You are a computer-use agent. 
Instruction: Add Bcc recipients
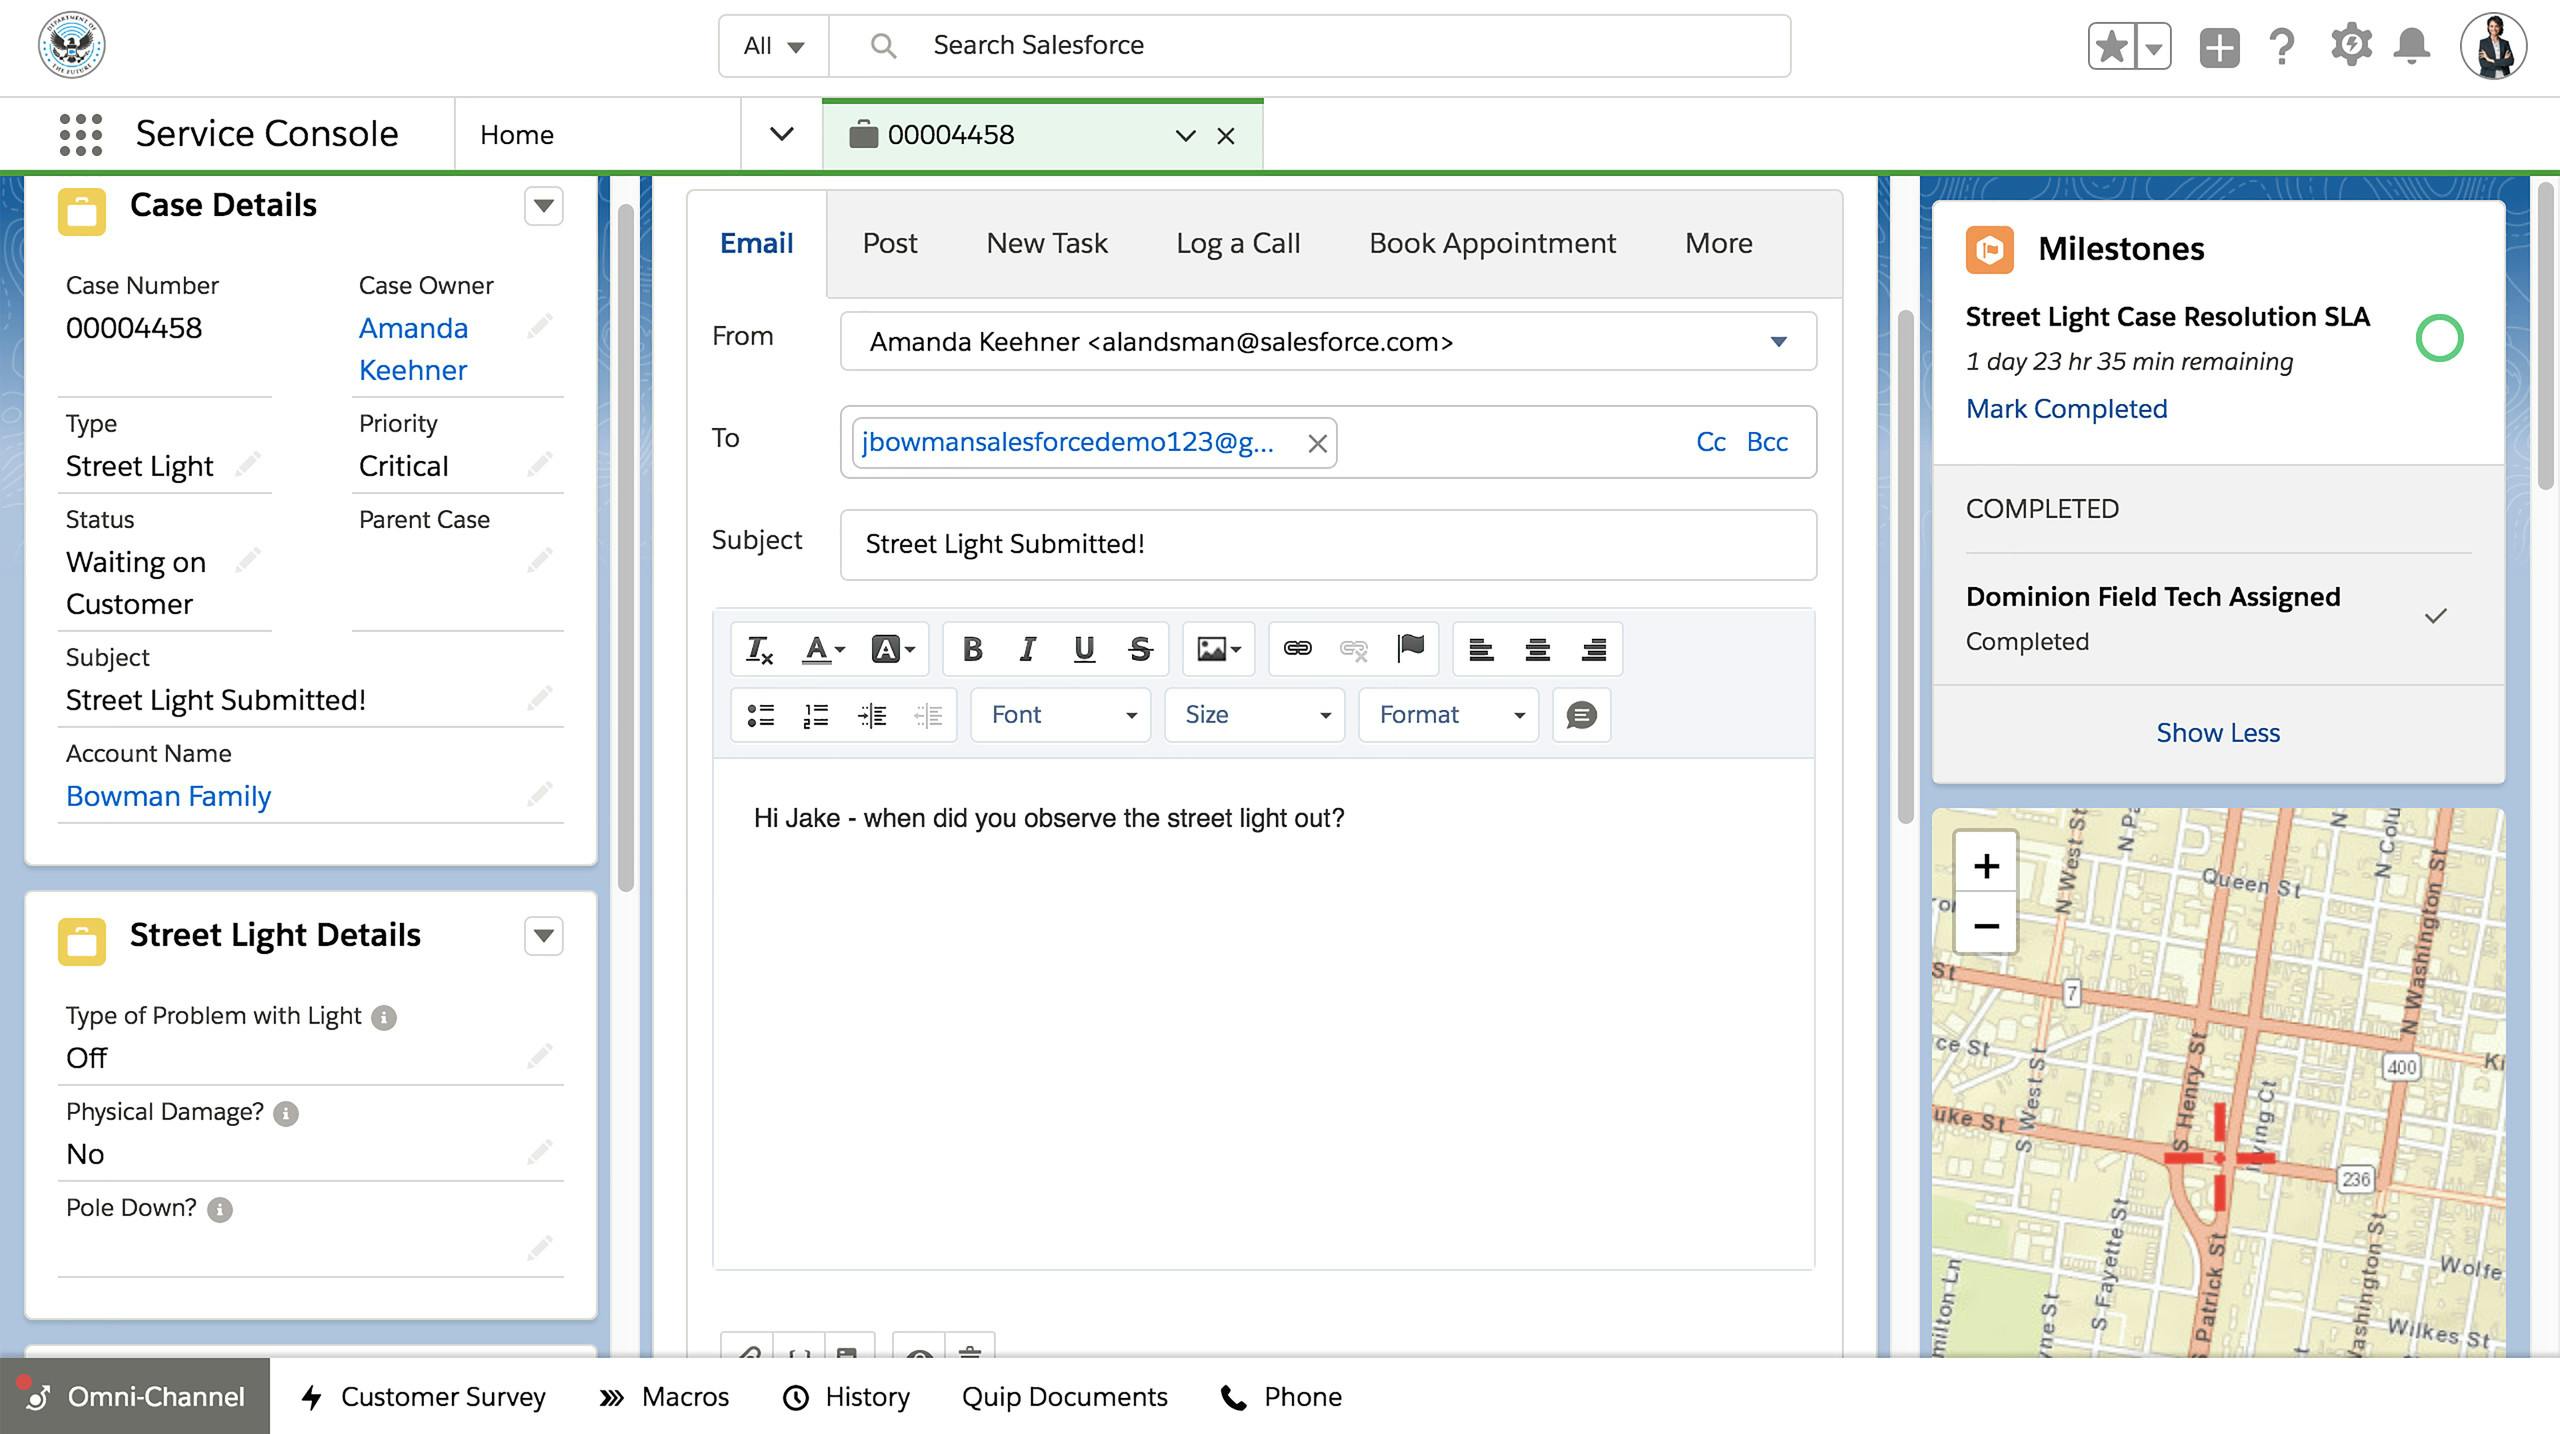click(x=1767, y=442)
